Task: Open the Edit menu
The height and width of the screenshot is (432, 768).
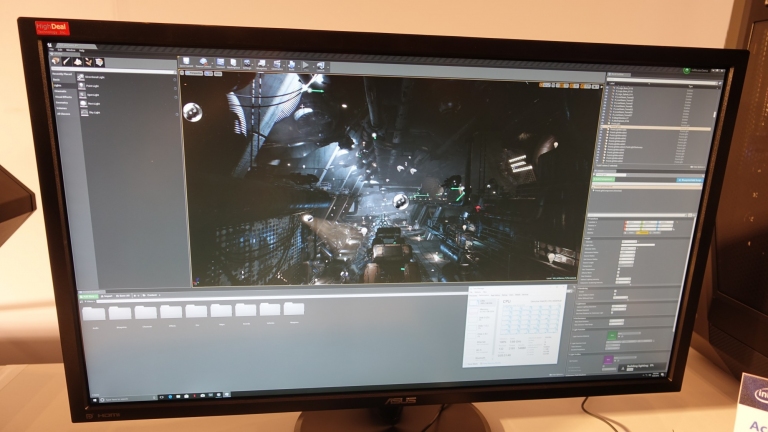Action: coord(59,50)
